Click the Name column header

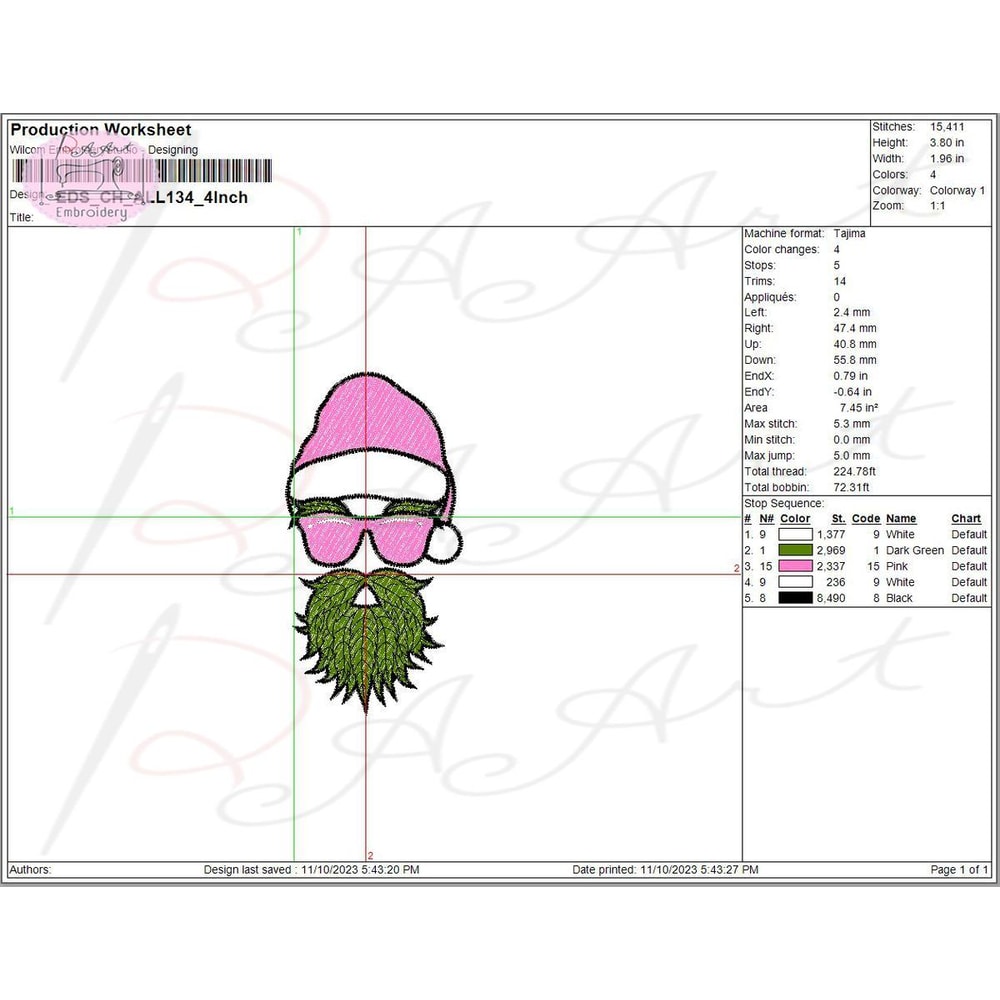[900, 519]
